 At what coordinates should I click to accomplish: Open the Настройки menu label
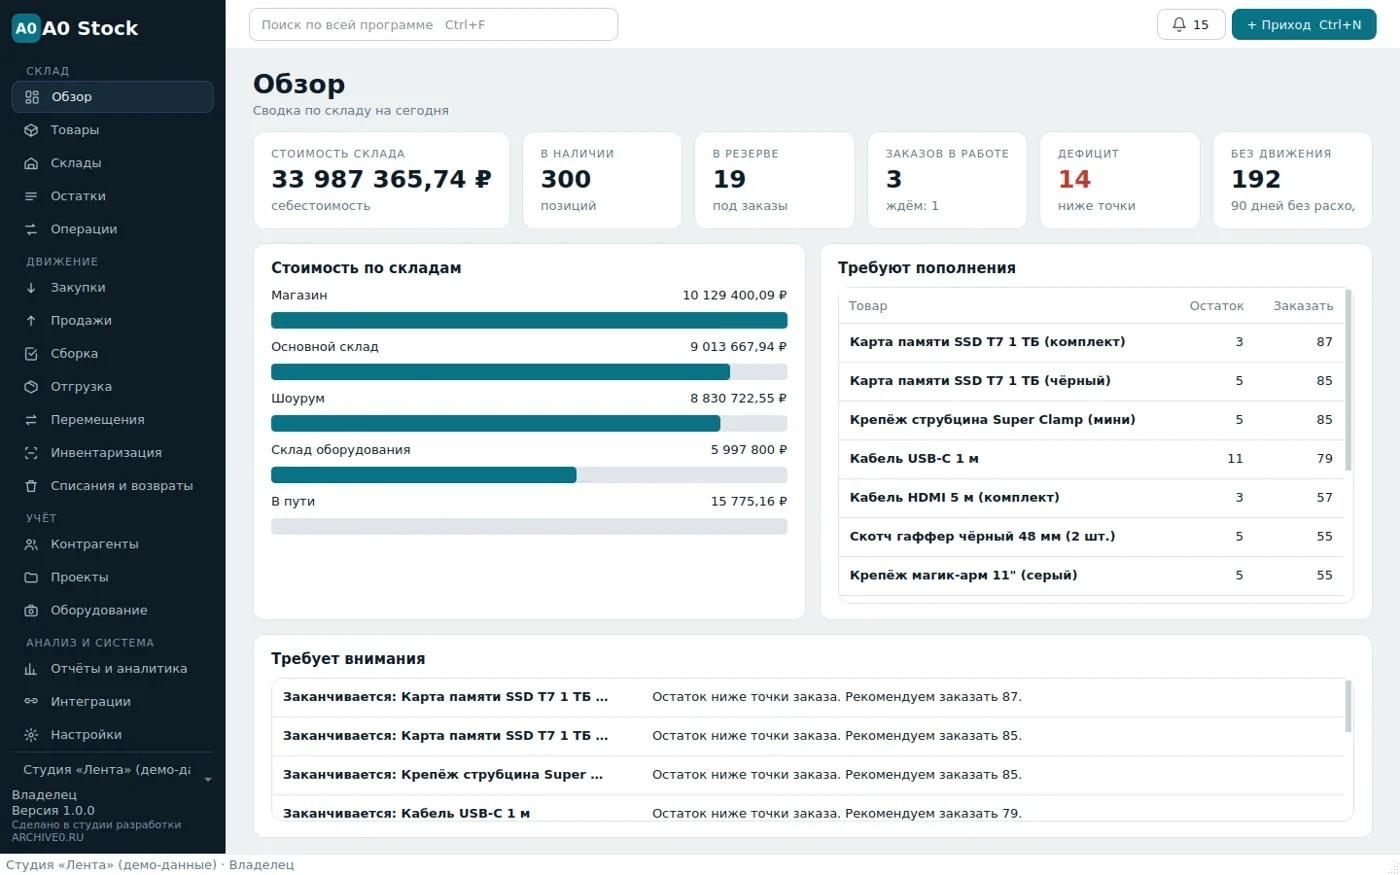coord(86,734)
